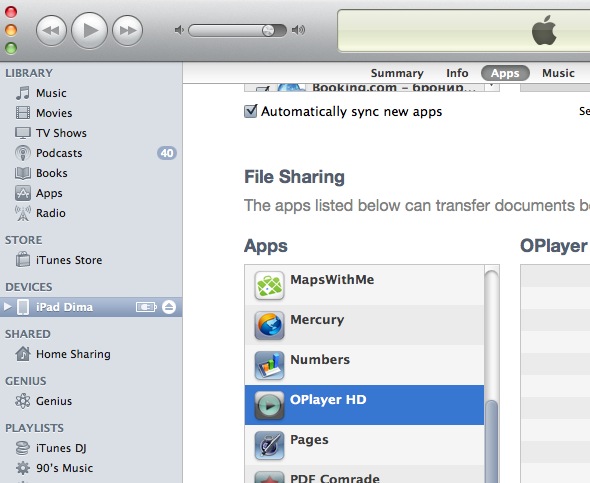
Task: Click the OPlayer HD name in the list
Action: [x=328, y=399]
